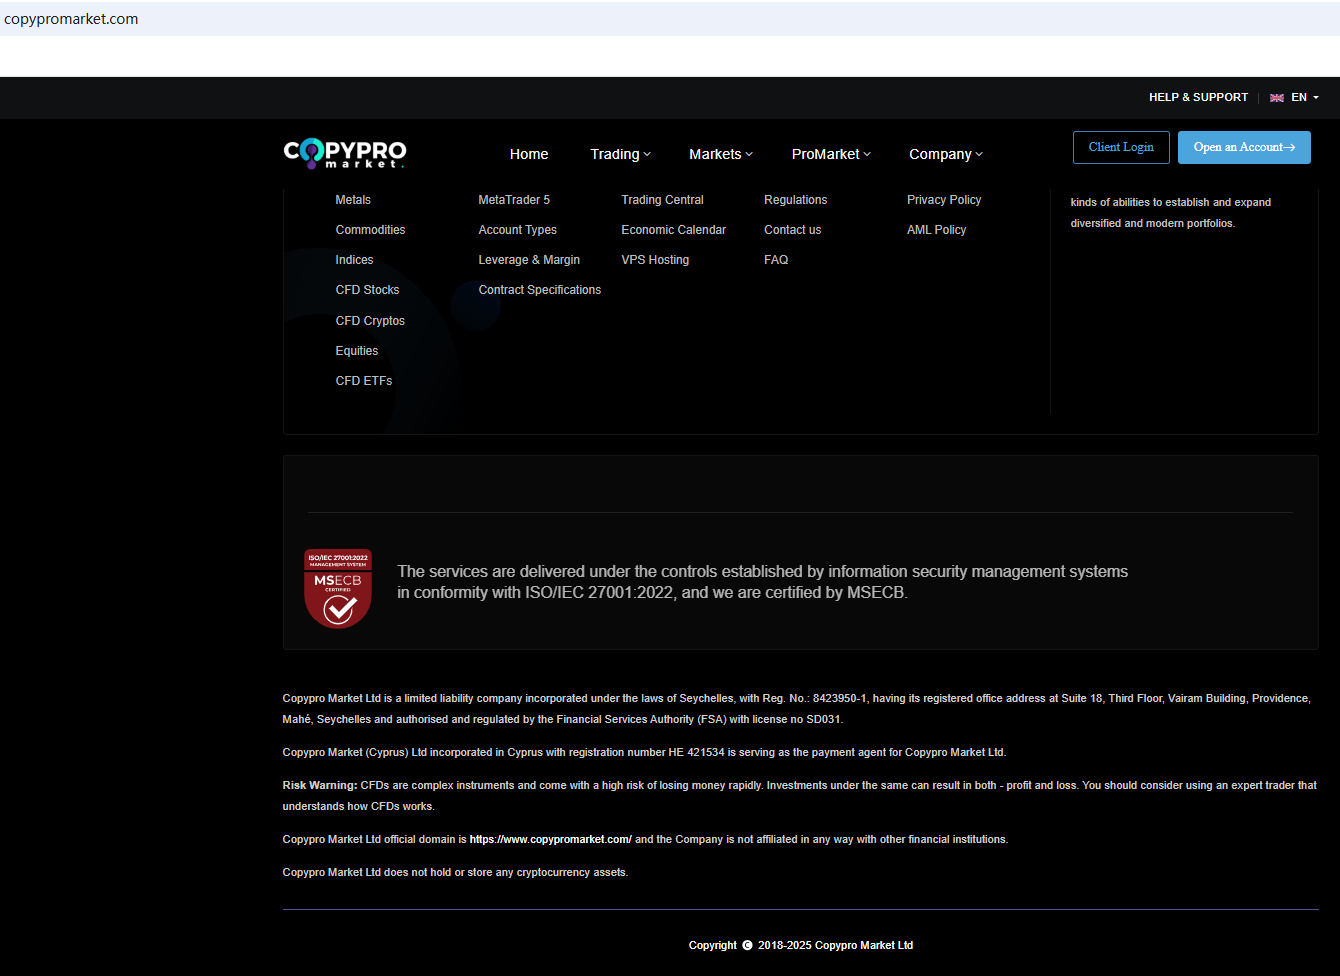Image resolution: width=1340 pixels, height=976 pixels.
Task: Open the MetaTrader 5 link
Action: click(x=514, y=200)
